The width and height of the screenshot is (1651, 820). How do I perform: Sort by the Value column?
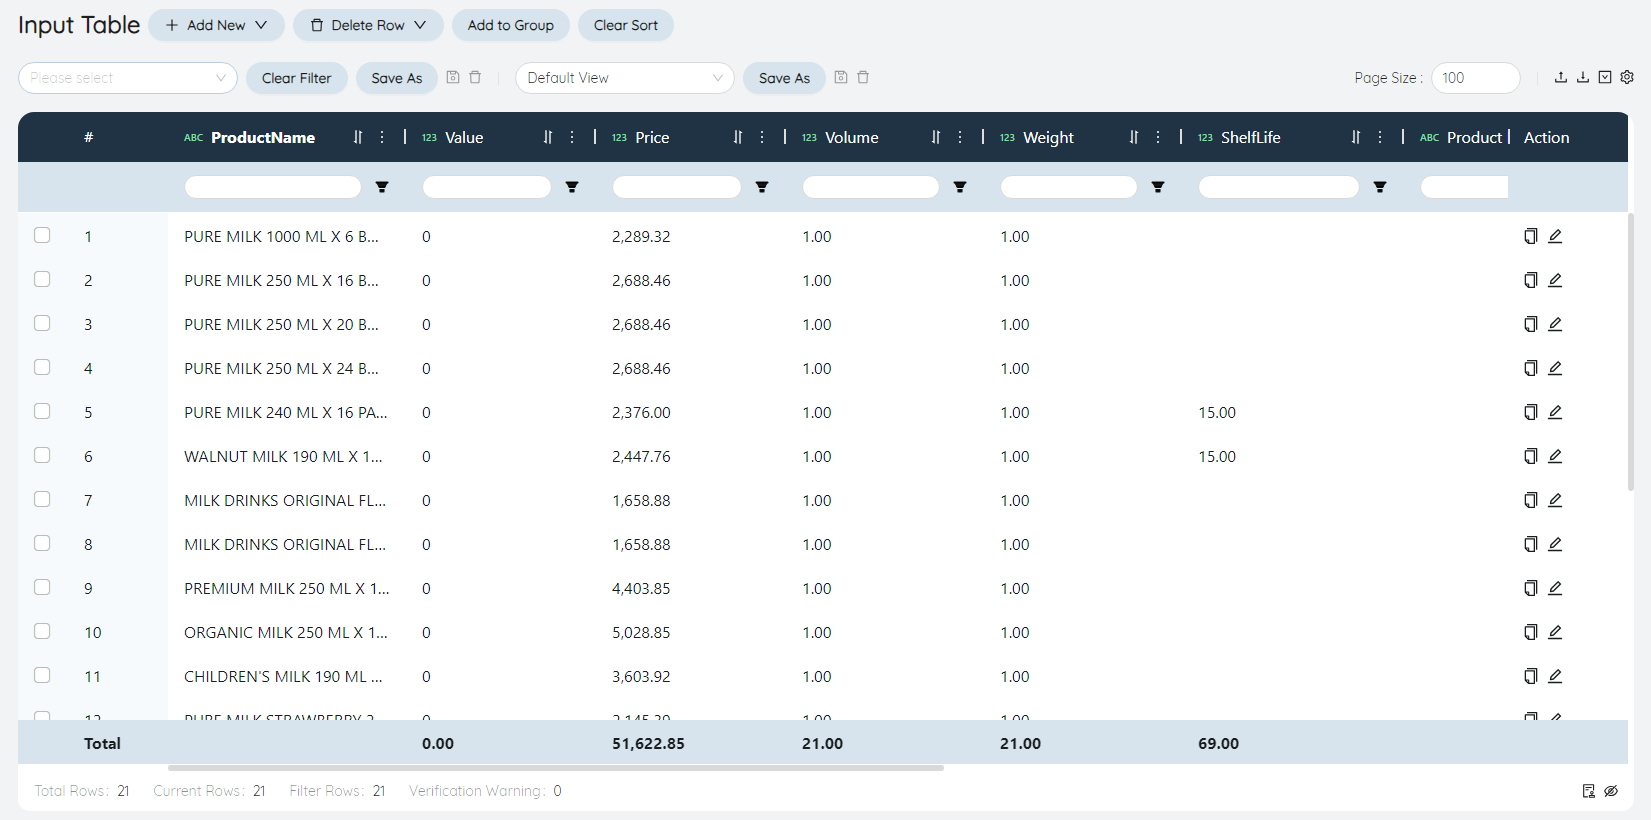(x=548, y=137)
